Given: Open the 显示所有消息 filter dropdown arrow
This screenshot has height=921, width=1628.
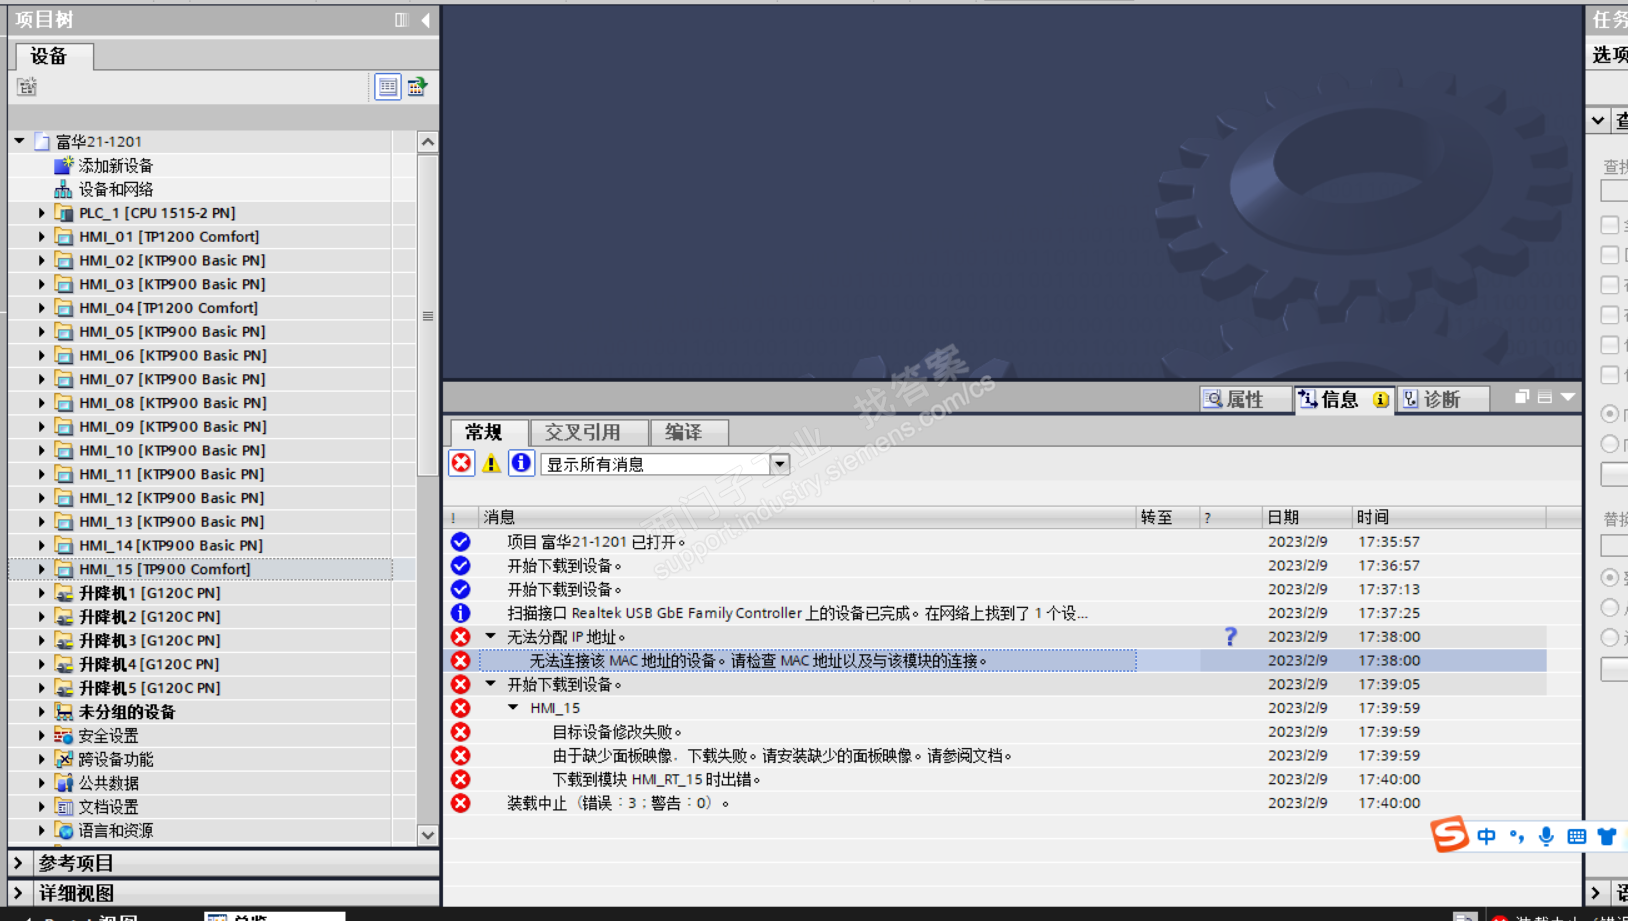Looking at the screenshot, I should click(x=780, y=464).
